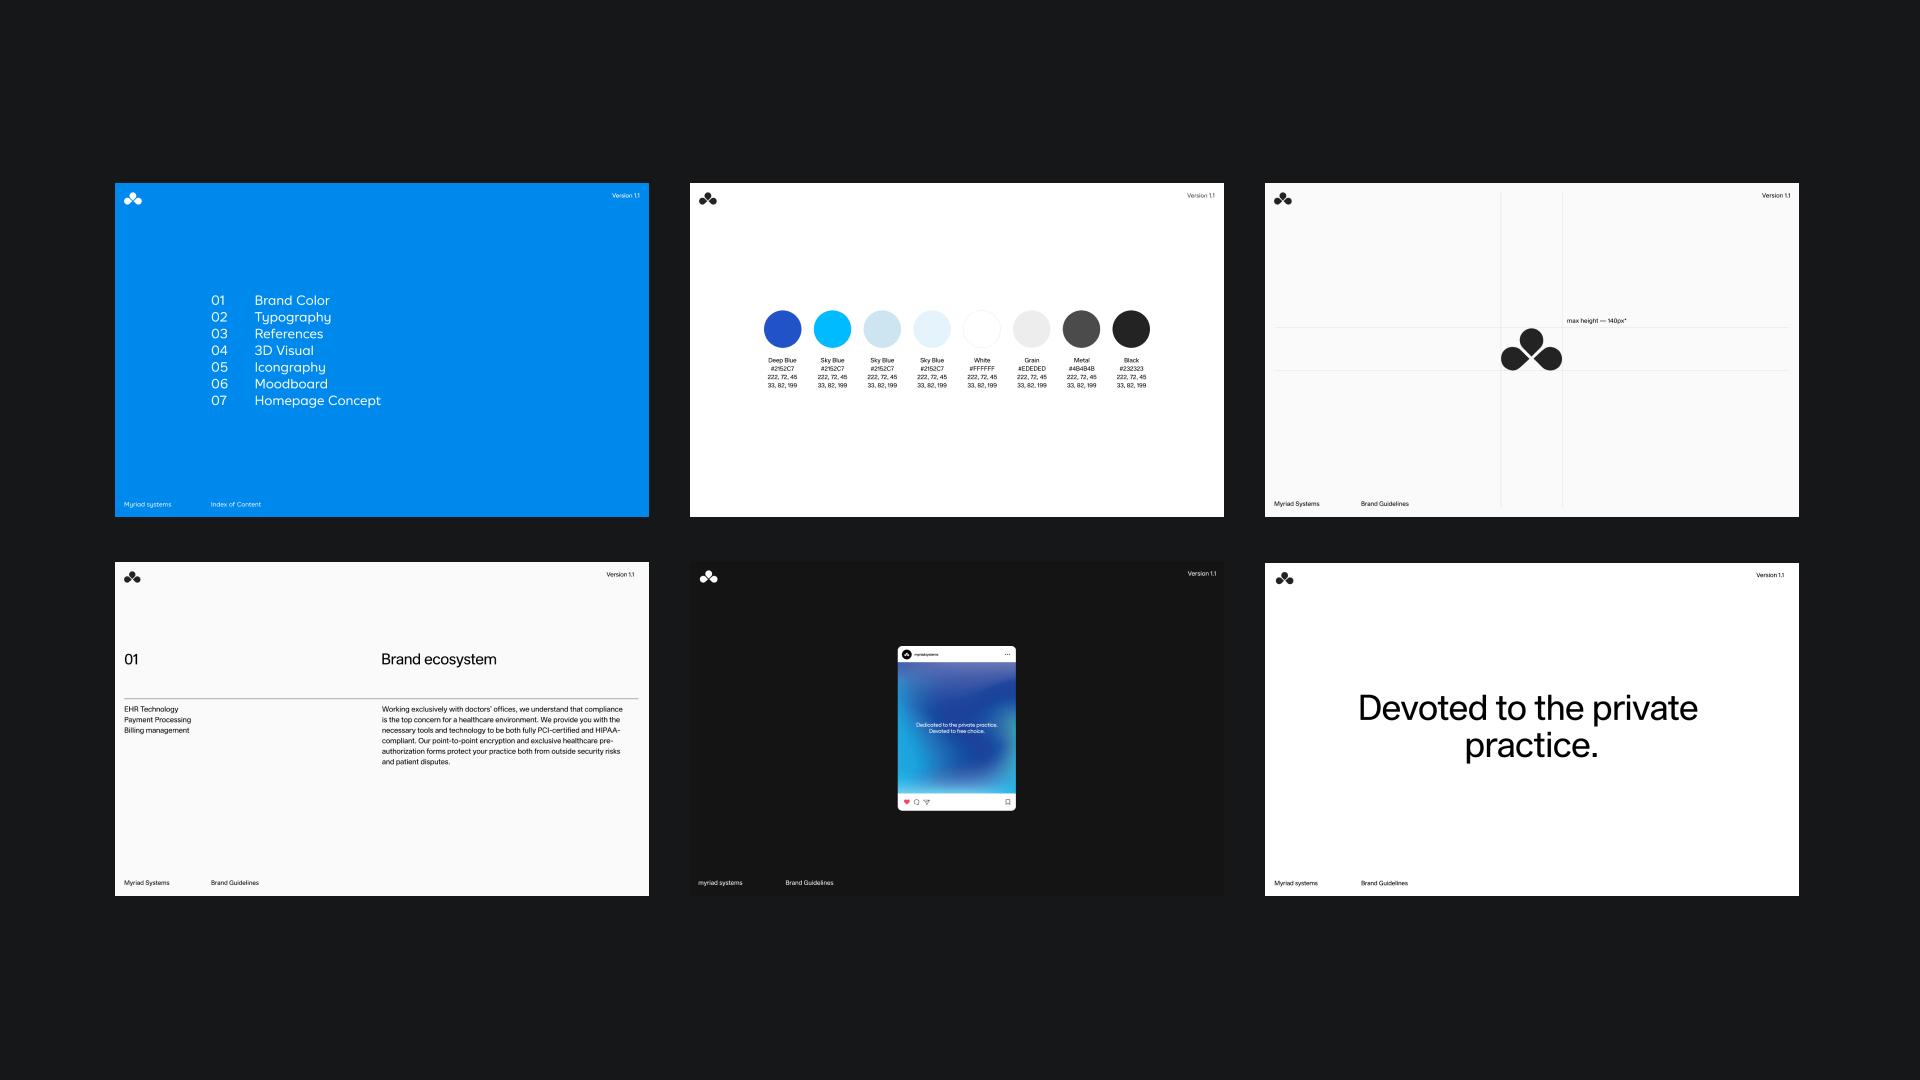The height and width of the screenshot is (1080, 1920).
Task: Click the myriadsystems profile avatar on the post
Action: point(907,654)
